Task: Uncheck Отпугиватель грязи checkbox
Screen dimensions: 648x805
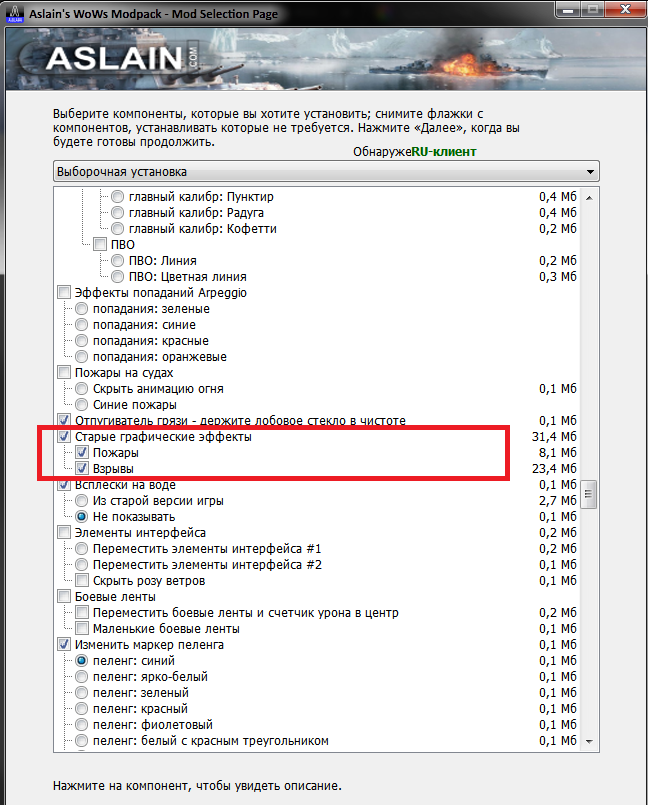Action: [64, 420]
